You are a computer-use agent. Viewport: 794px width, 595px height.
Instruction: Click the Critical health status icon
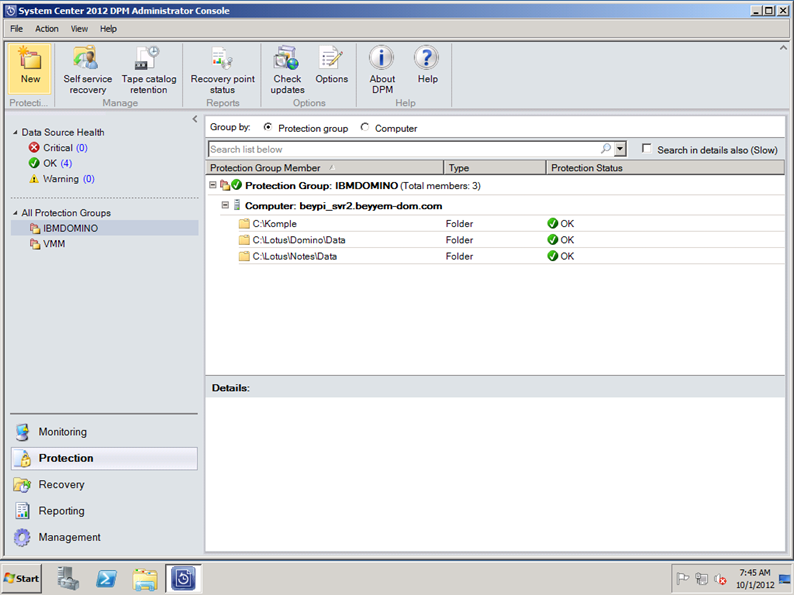click(x=34, y=147)
